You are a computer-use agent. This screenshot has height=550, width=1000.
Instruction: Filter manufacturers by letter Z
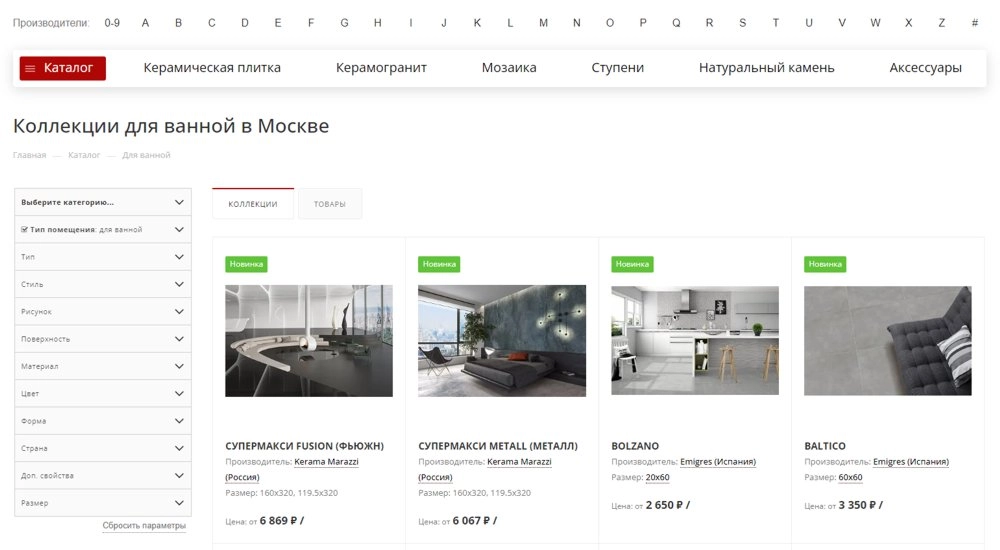(x=941, y=23)
